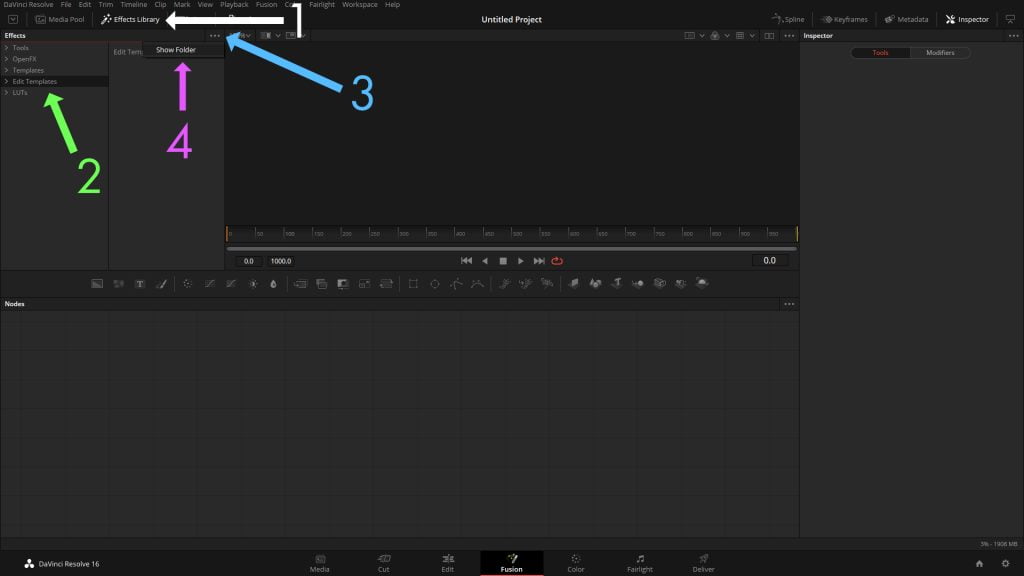Add a Shape 3D node
The width and height of the screenshot is (1024, 576).
[x=595, y=283]
